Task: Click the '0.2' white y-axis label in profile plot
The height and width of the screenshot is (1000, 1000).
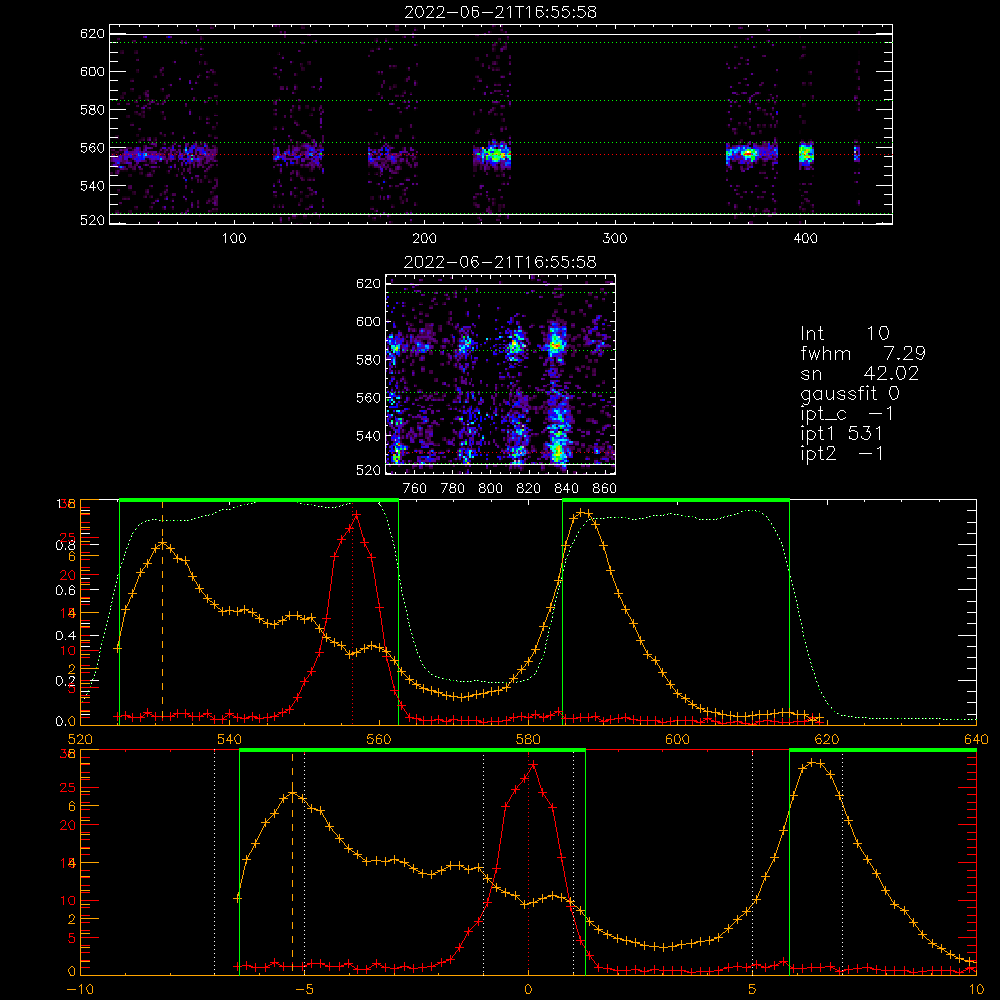Action: click(x=65, y=680)
